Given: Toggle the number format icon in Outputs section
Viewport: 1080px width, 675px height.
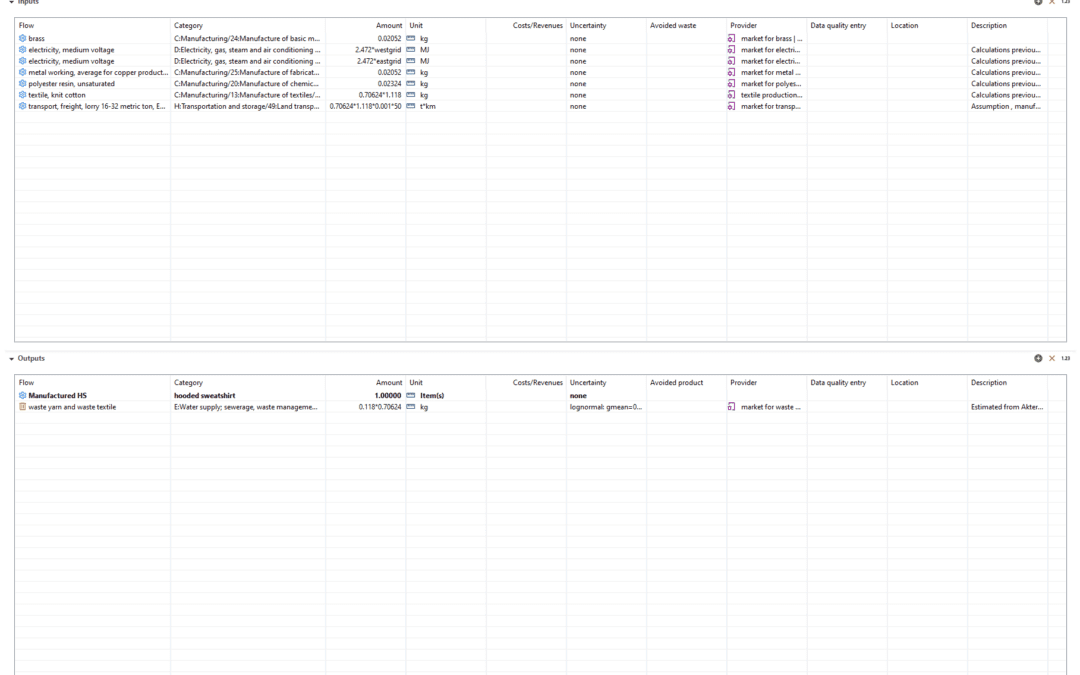Looking at the screenshot, I should point(1063,358).
